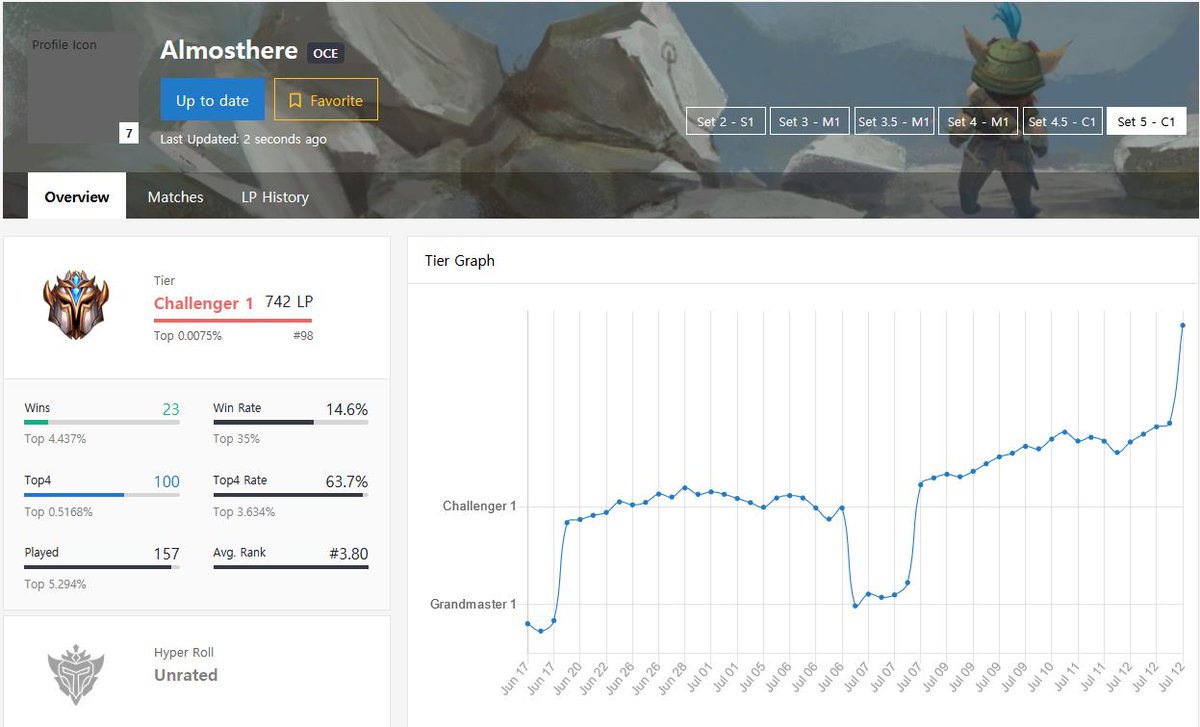Select the Set 3.5 - M1 season button

tap(893, 121)
